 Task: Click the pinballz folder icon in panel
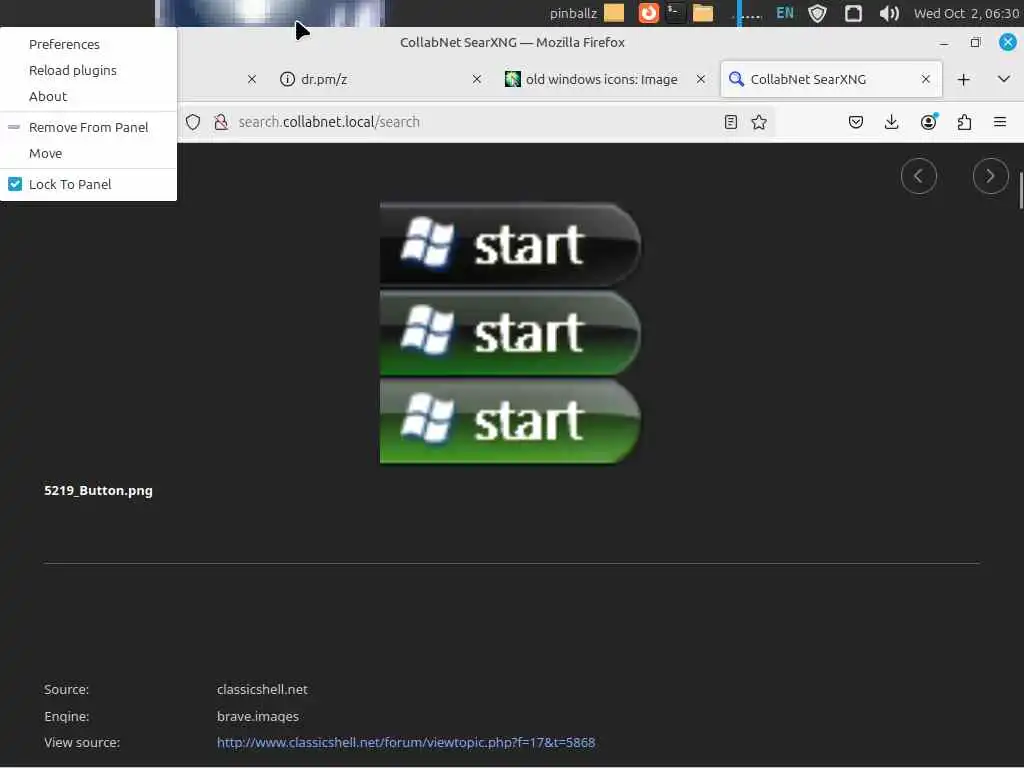pyautogui.click(x=614, y=13)
